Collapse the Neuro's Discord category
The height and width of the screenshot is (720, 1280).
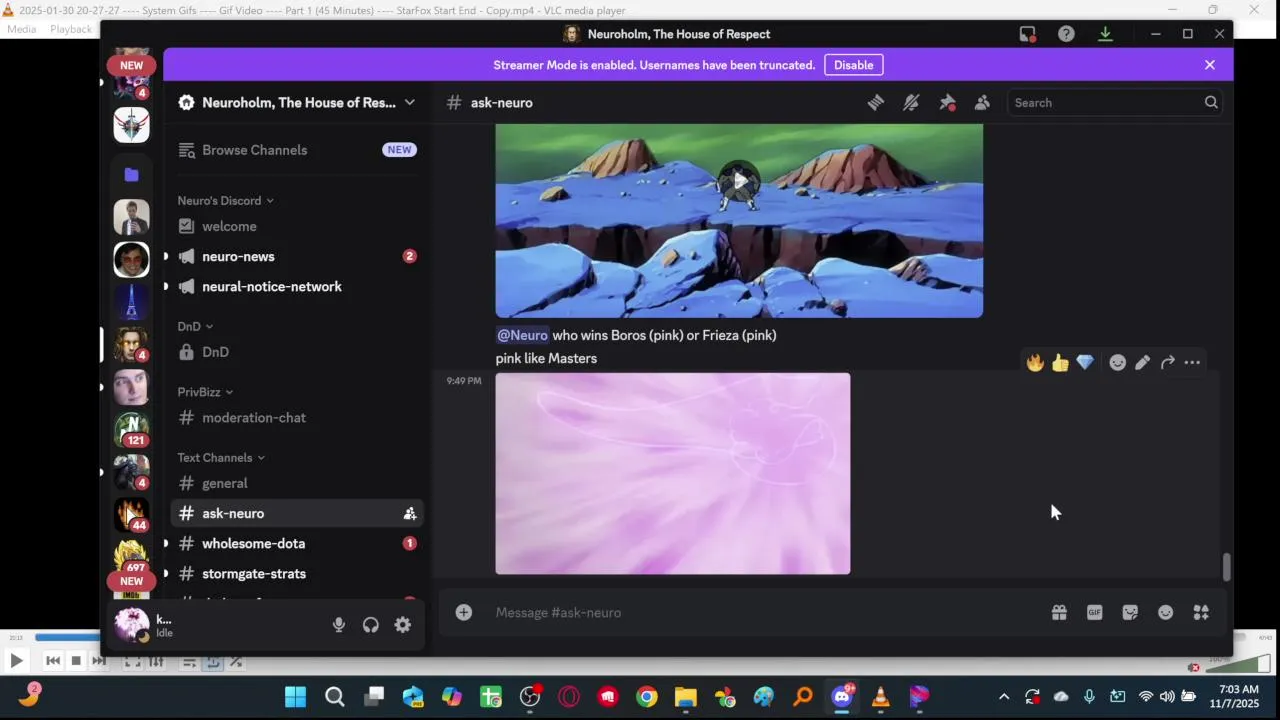pos(226,200)
